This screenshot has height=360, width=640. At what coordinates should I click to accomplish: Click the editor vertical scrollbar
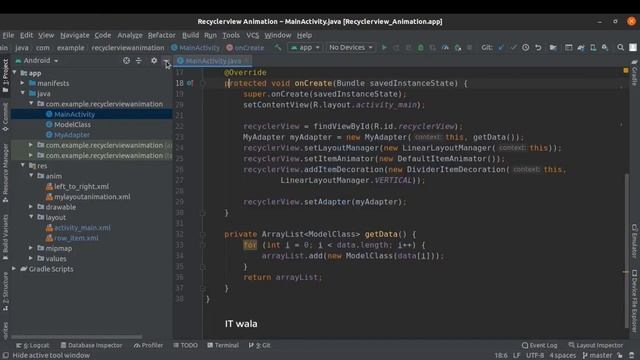click(627, 250)
